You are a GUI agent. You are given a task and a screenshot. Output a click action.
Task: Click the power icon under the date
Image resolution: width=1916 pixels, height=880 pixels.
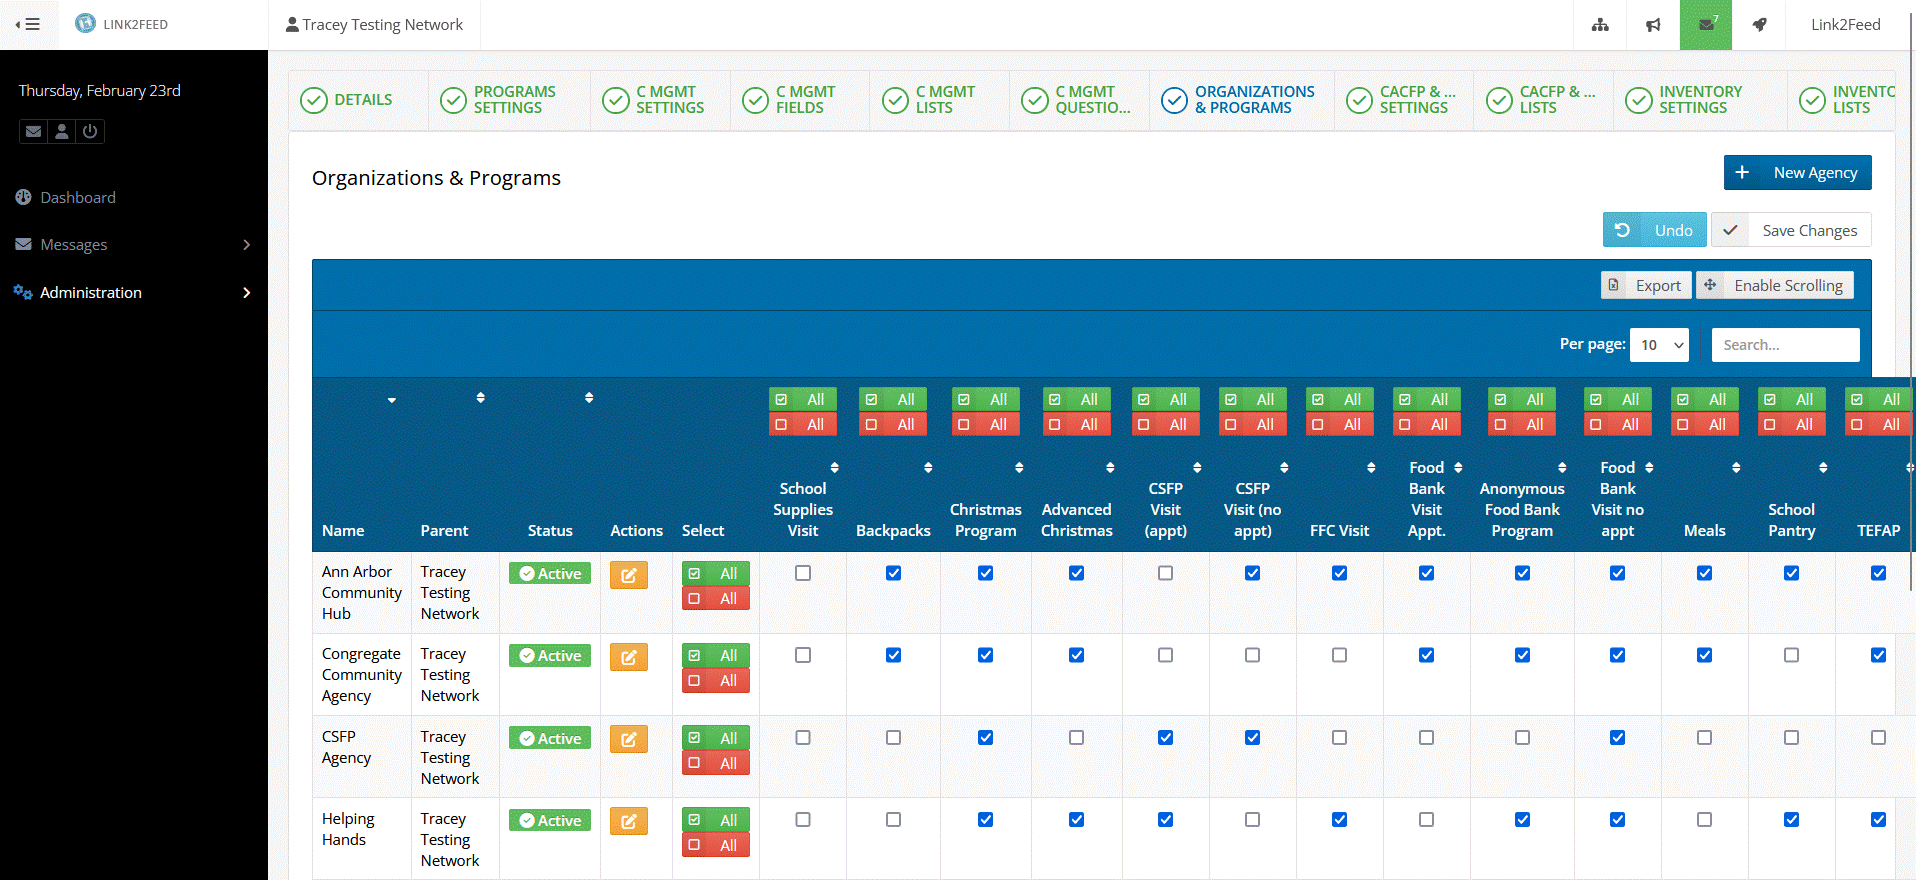click(x=90, y=131)
